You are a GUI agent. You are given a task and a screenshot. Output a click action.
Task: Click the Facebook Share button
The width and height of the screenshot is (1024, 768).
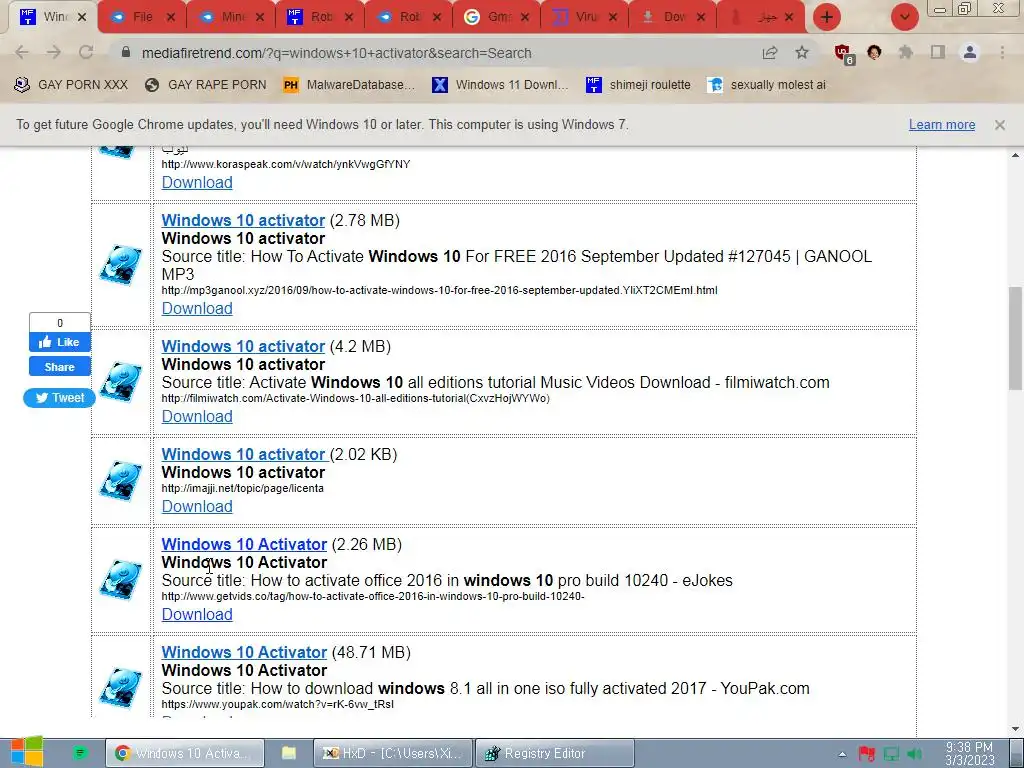coord(59,367)
